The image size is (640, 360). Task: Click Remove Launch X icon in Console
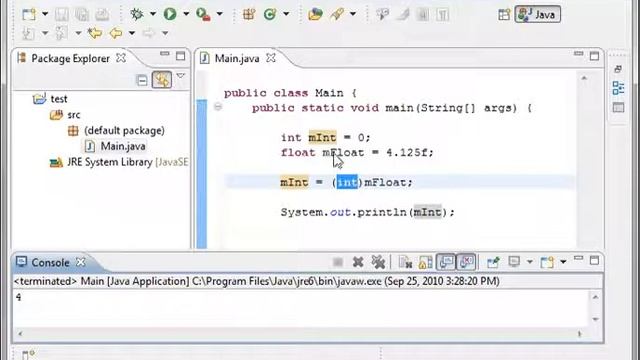358,262
